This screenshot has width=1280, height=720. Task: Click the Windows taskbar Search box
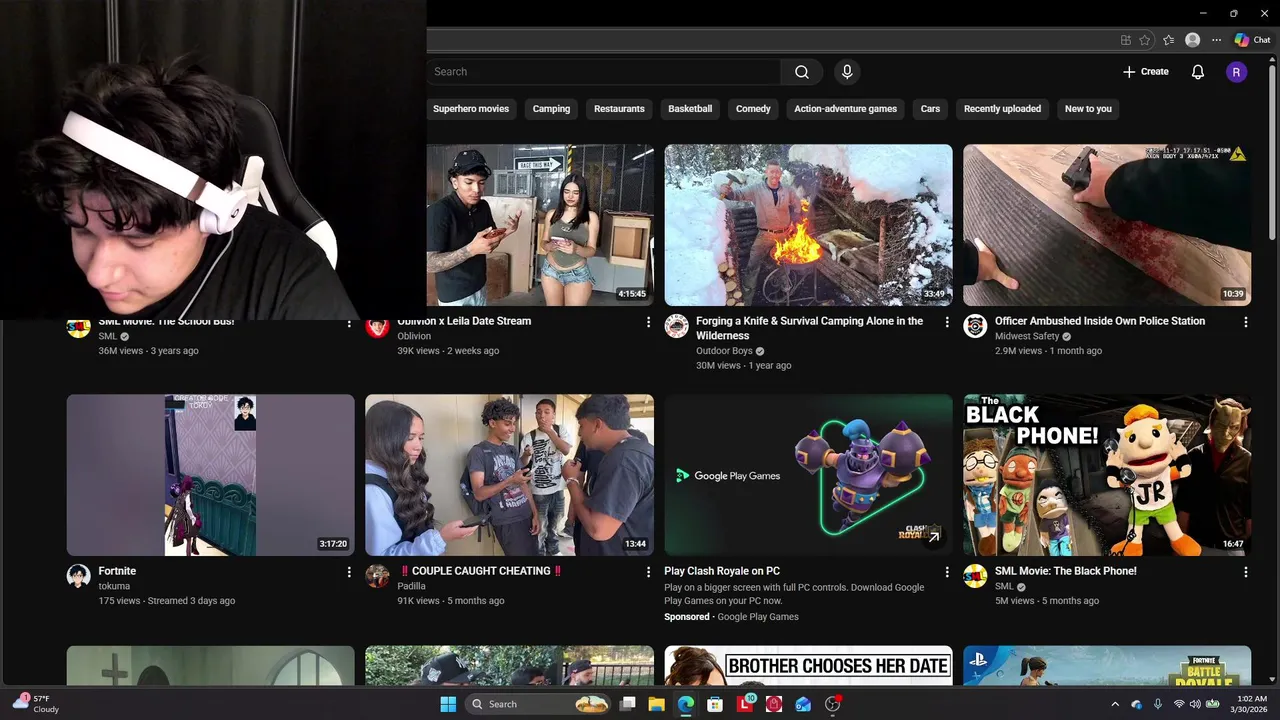pyautogui.click(x=539, y=704)
